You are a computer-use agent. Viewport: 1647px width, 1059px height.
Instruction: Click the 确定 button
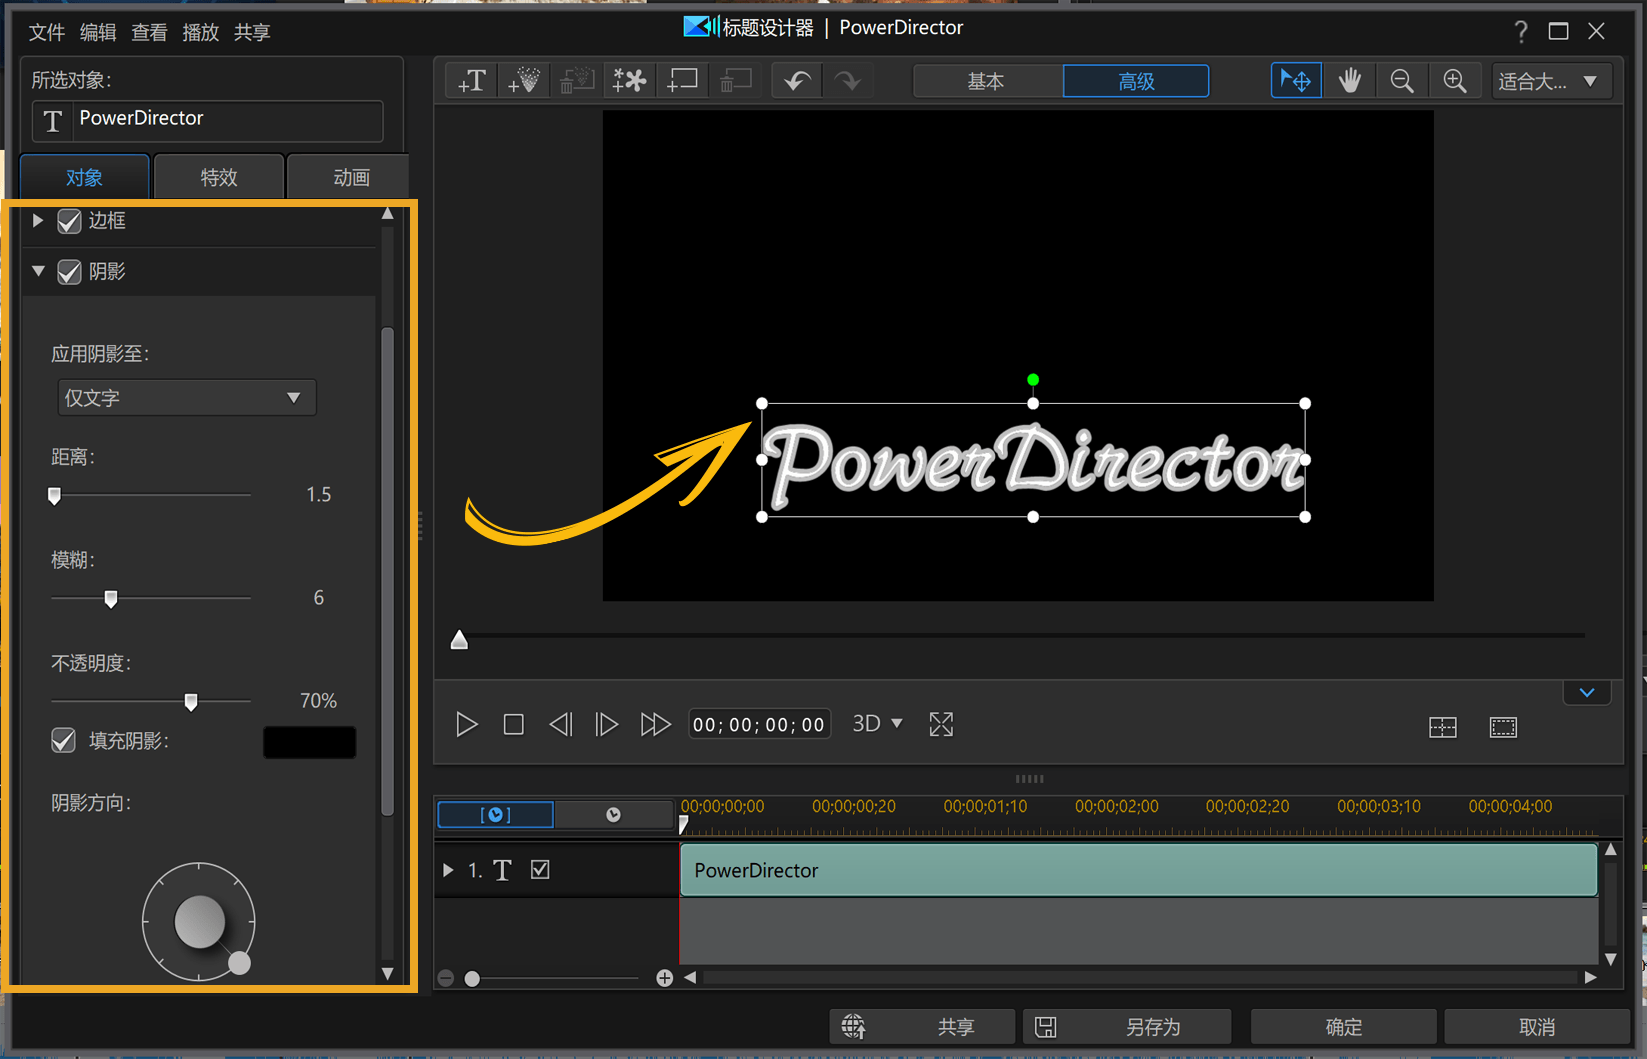(1342, 1027)
